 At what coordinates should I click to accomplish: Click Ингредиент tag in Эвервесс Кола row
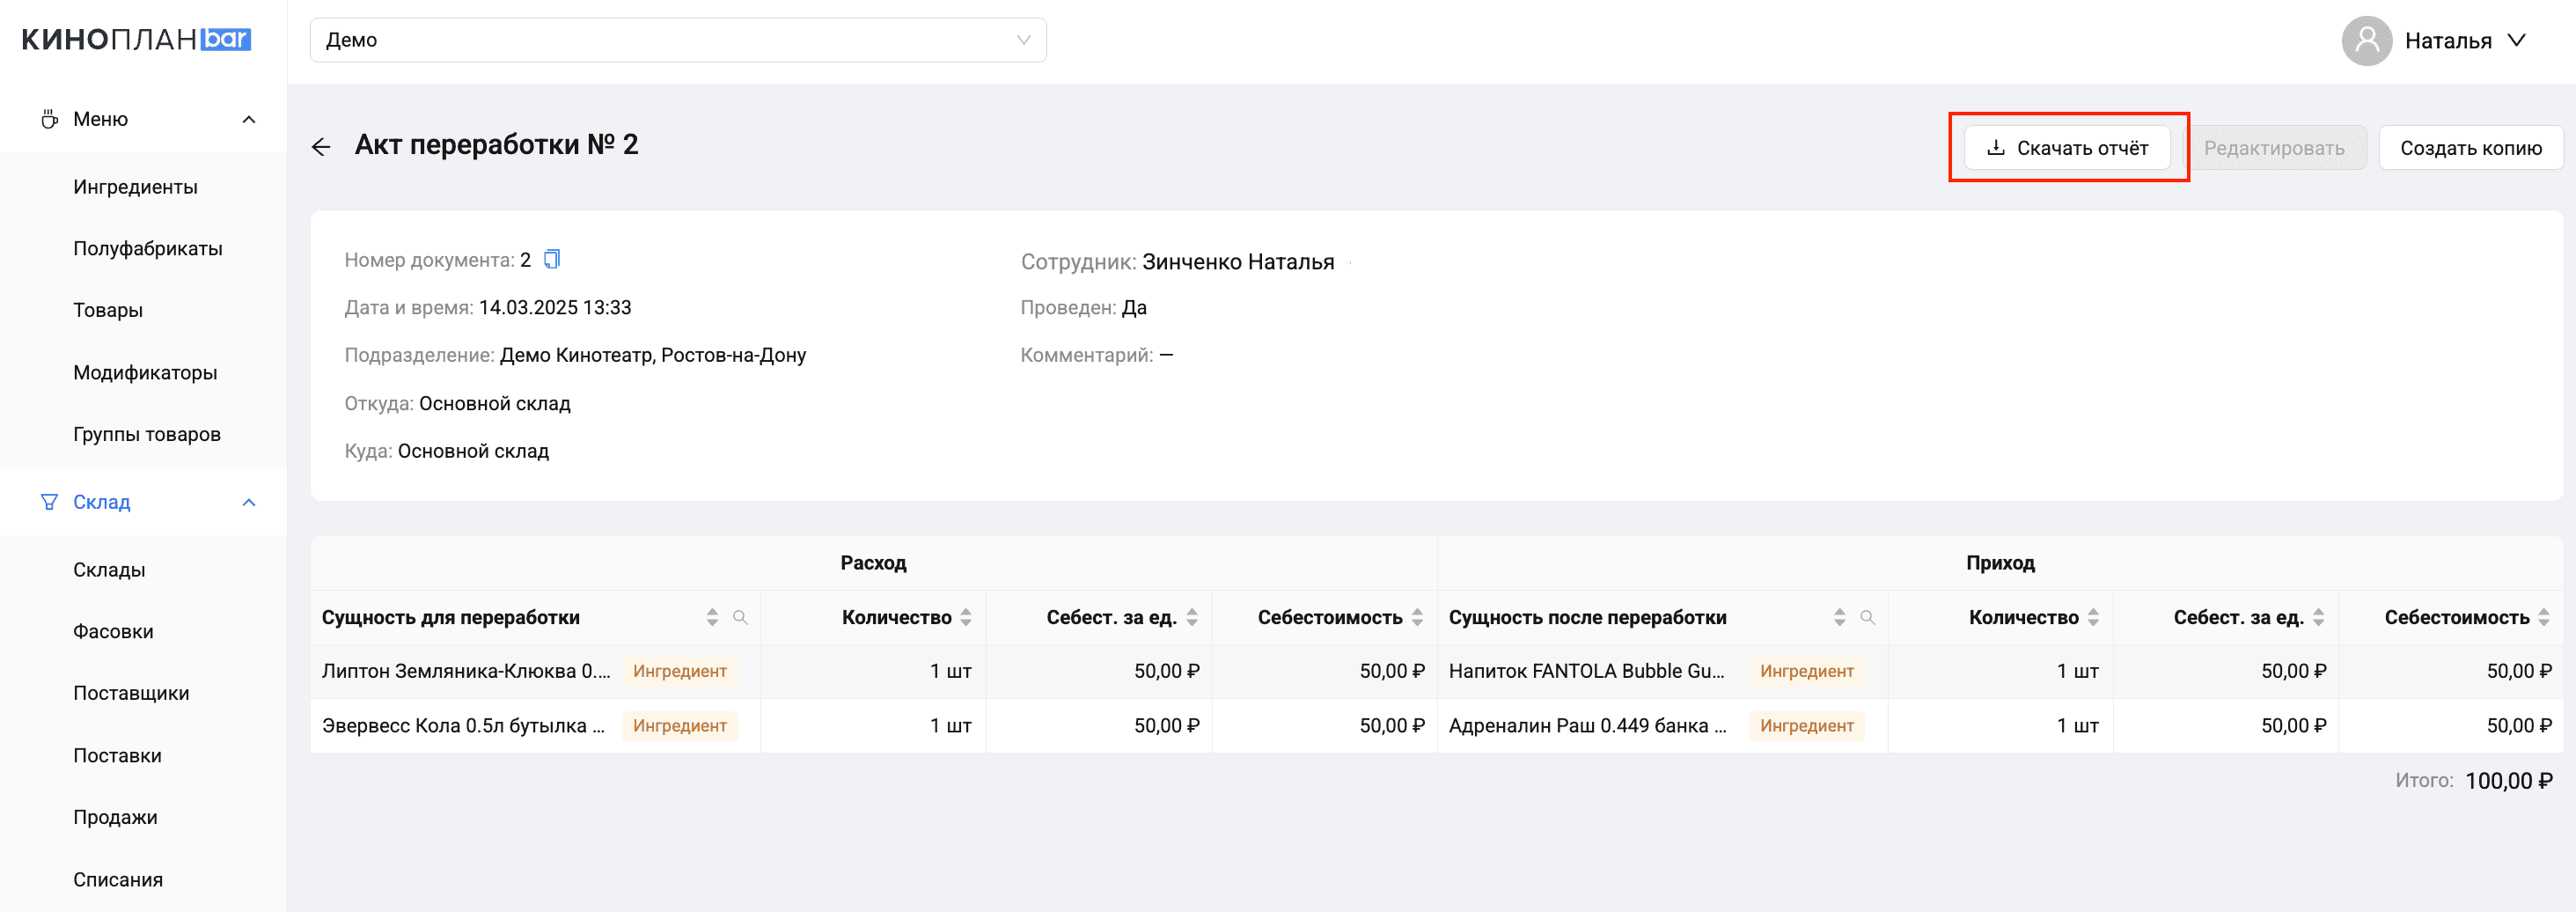[680, 725]
